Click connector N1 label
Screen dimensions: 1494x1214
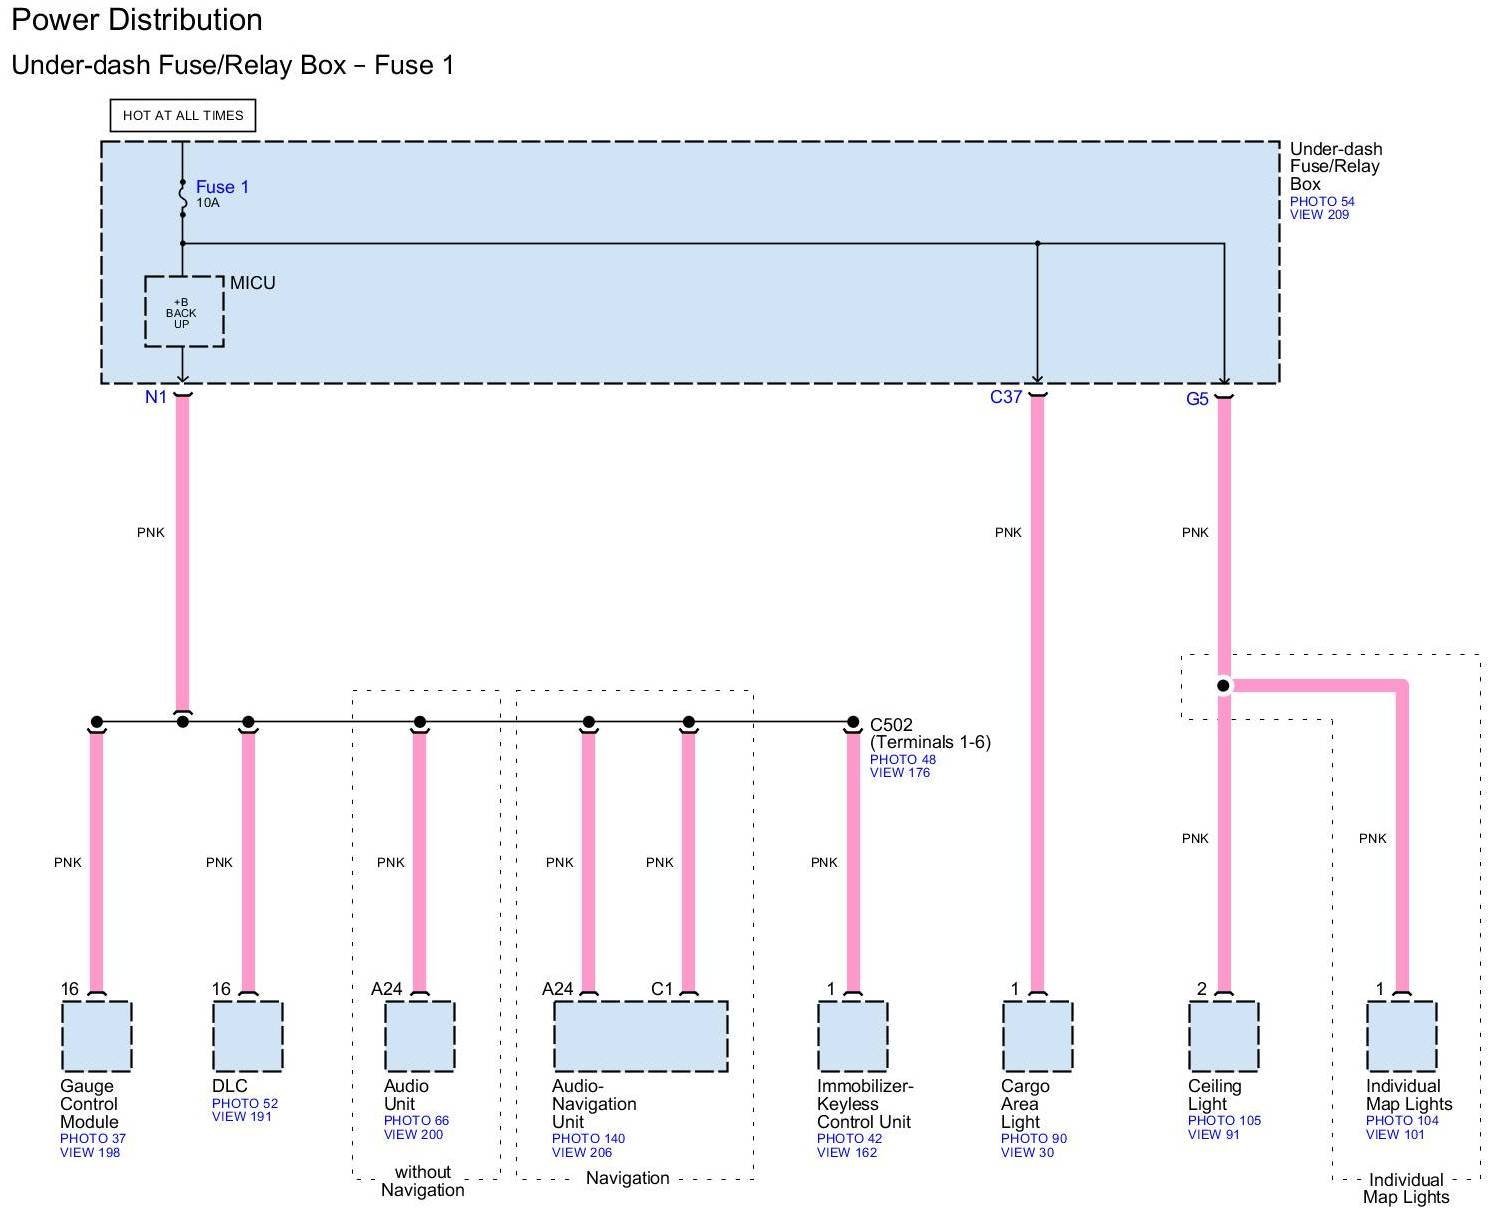155,397
